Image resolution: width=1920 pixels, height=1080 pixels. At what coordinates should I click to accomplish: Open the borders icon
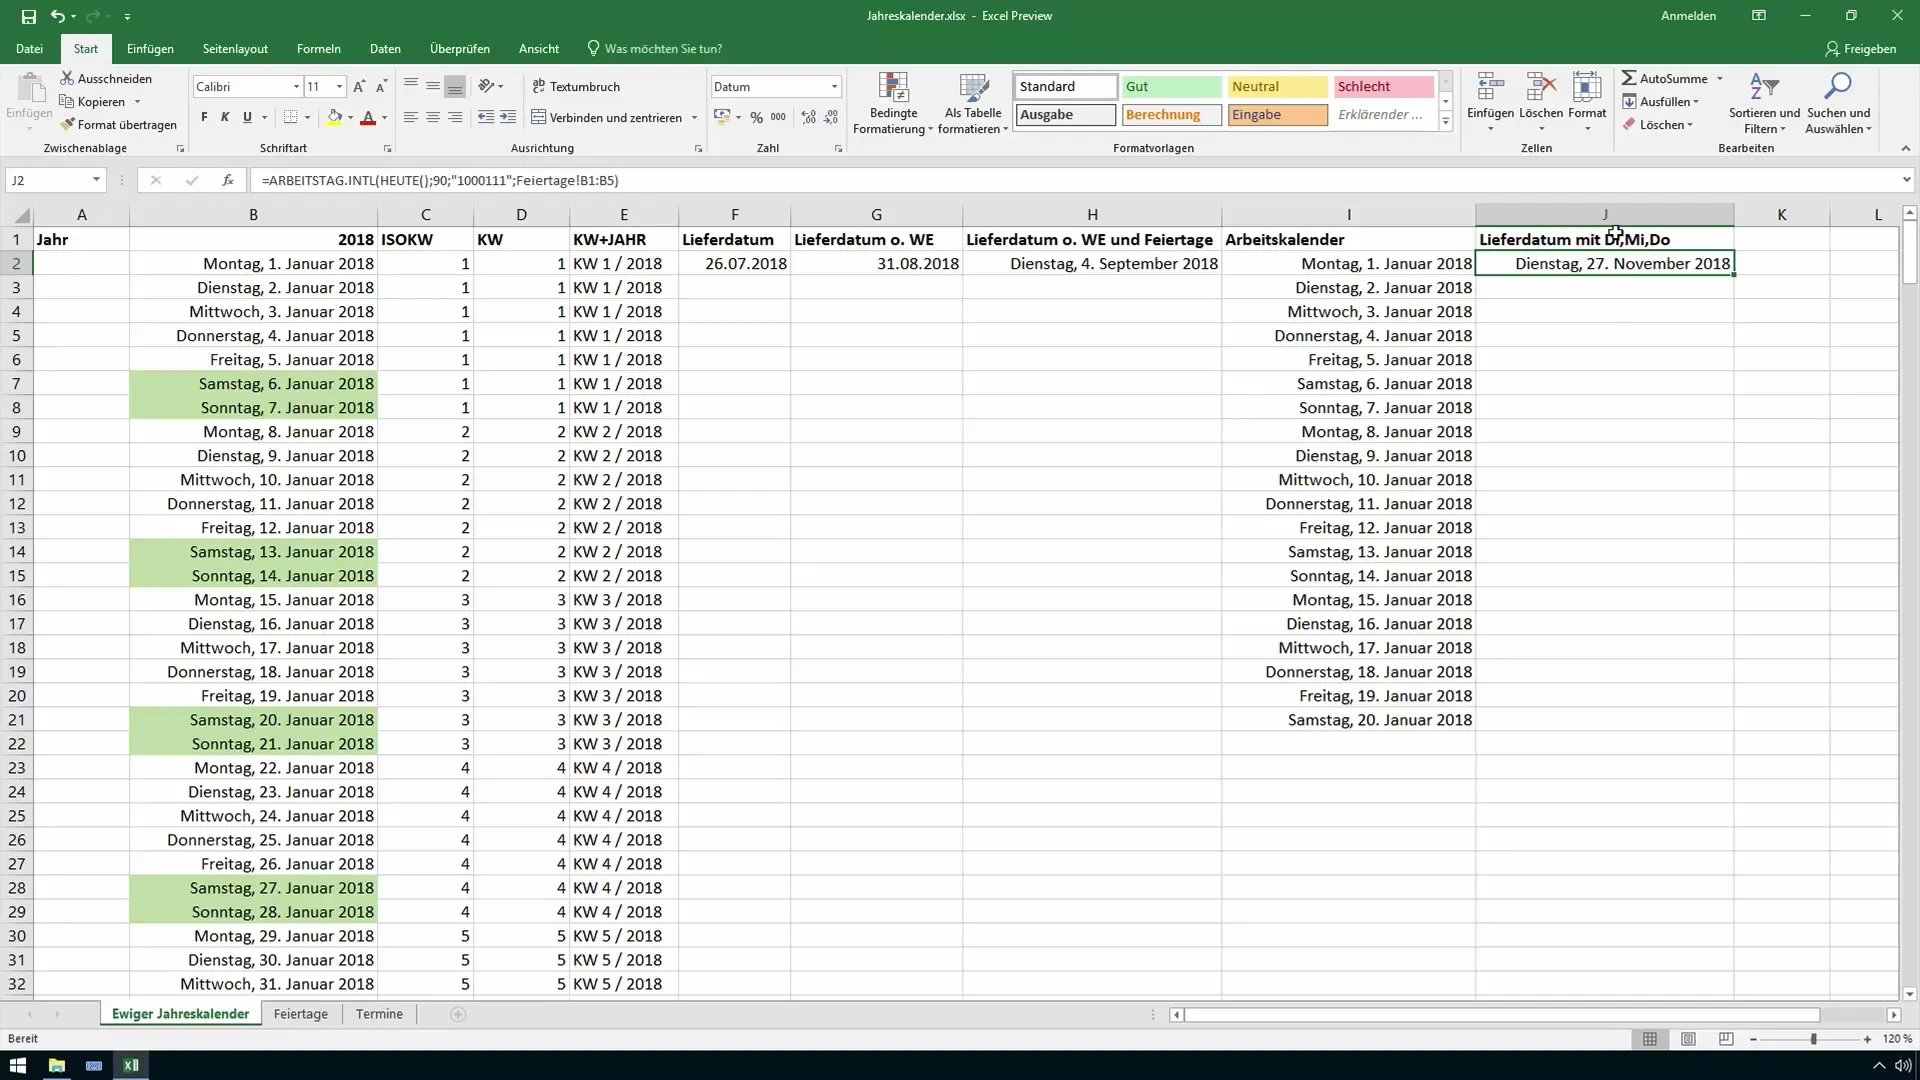pos(290,117)
